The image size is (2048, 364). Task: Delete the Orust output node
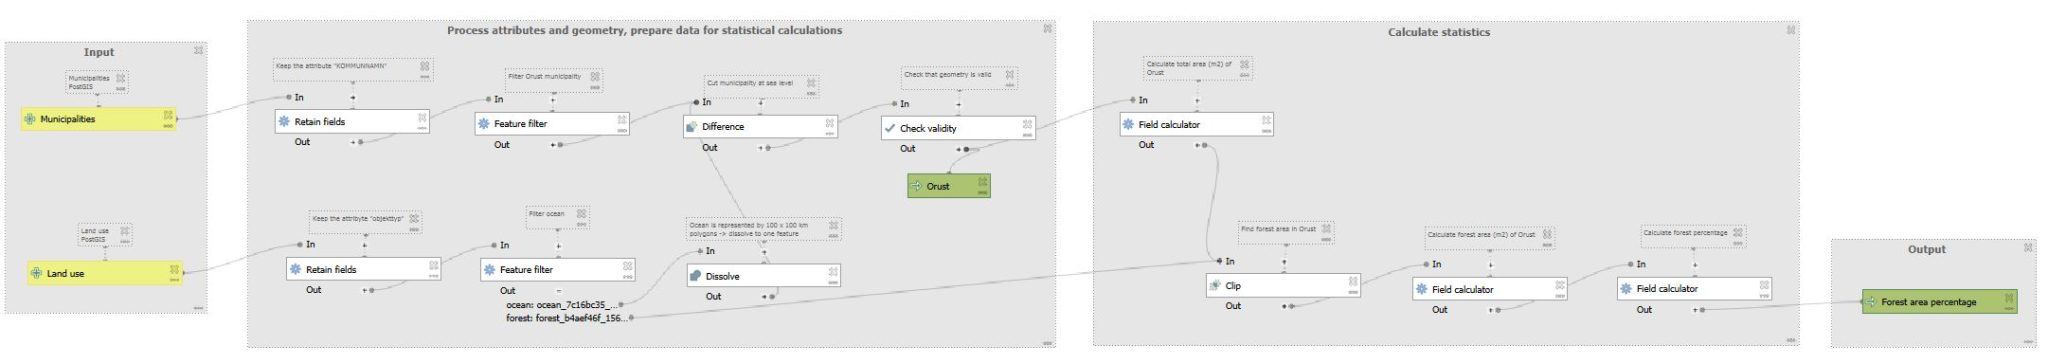click(x=982, y=182)
